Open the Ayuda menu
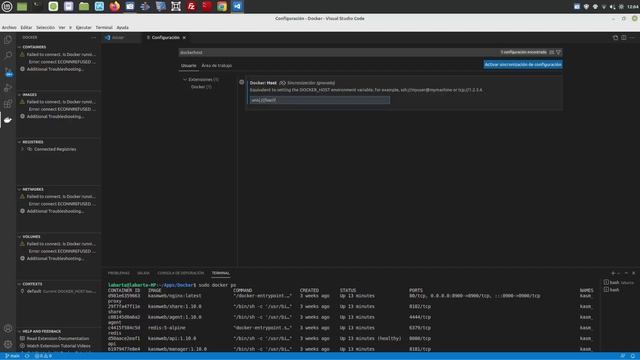 [x=122, y=27]
